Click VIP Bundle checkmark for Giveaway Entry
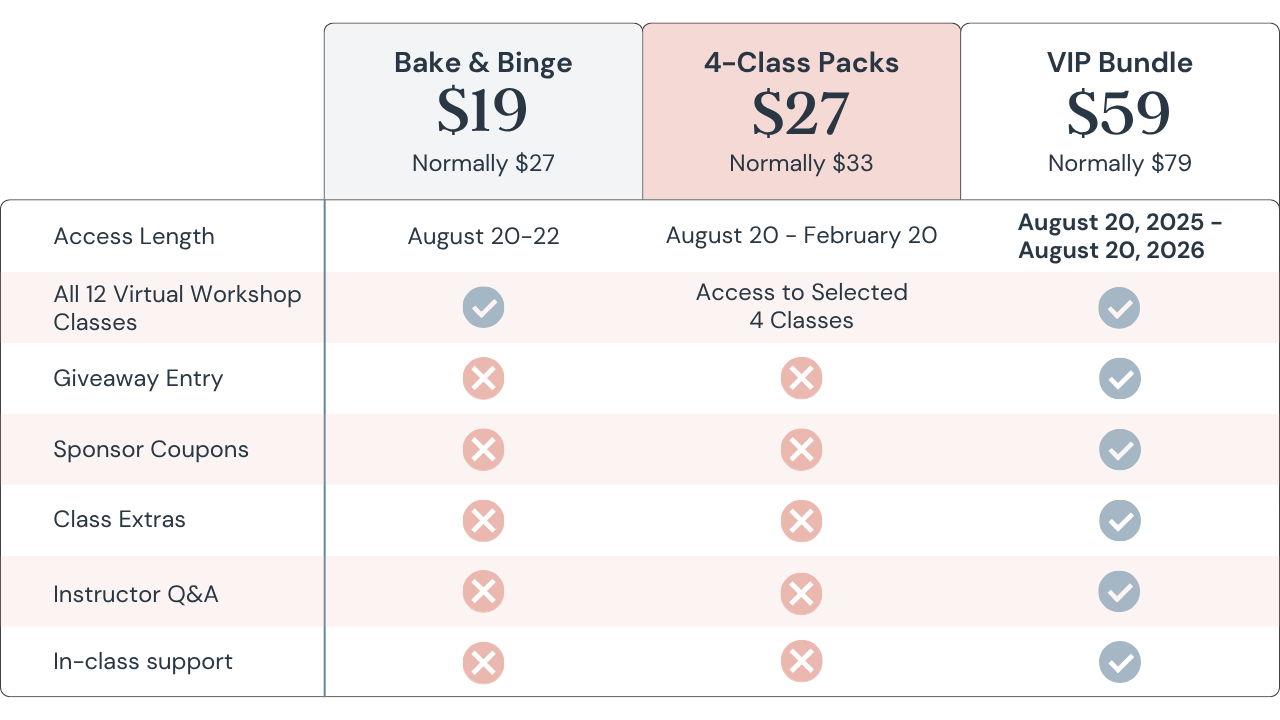Viewport: 1280px width, 720px height. click(x=1119, y=379)
